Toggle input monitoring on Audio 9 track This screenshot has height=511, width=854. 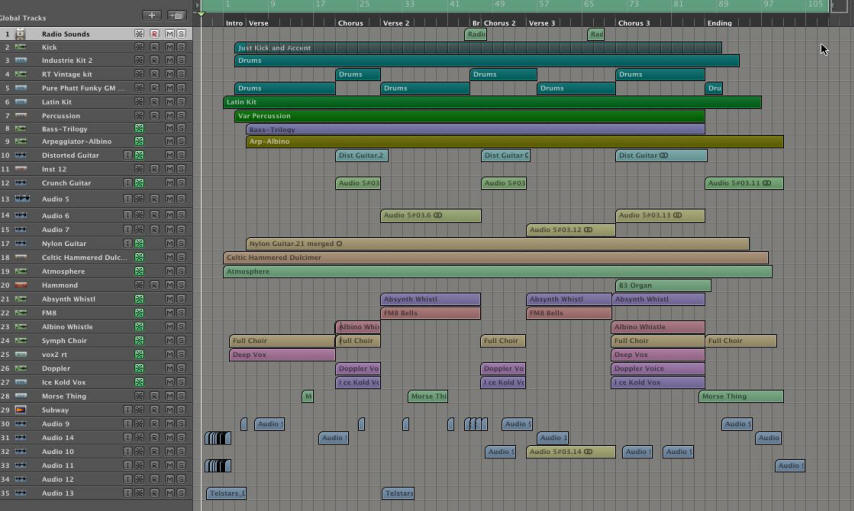(x=127, y=424)
